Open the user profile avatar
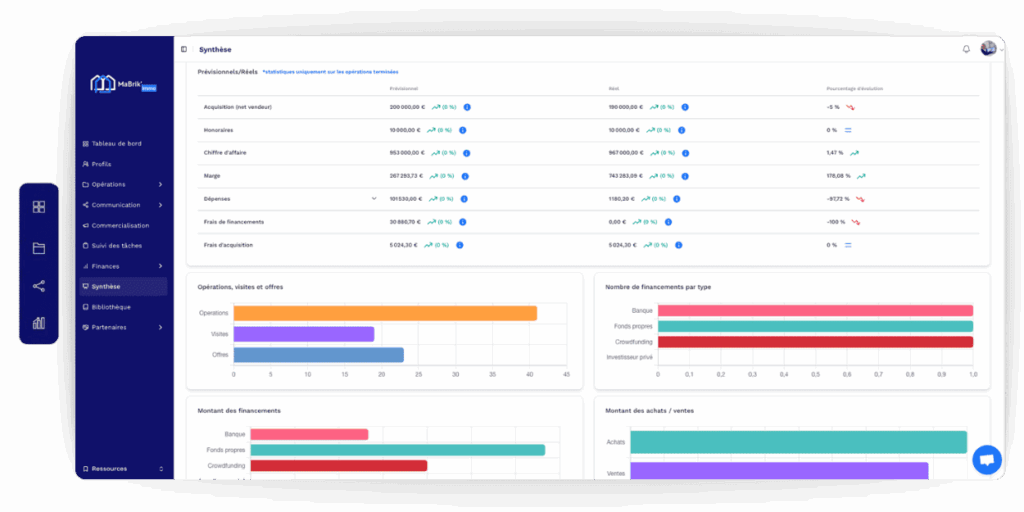The height and width of the screenshot is (512, 1024). [x=988, y=49]
